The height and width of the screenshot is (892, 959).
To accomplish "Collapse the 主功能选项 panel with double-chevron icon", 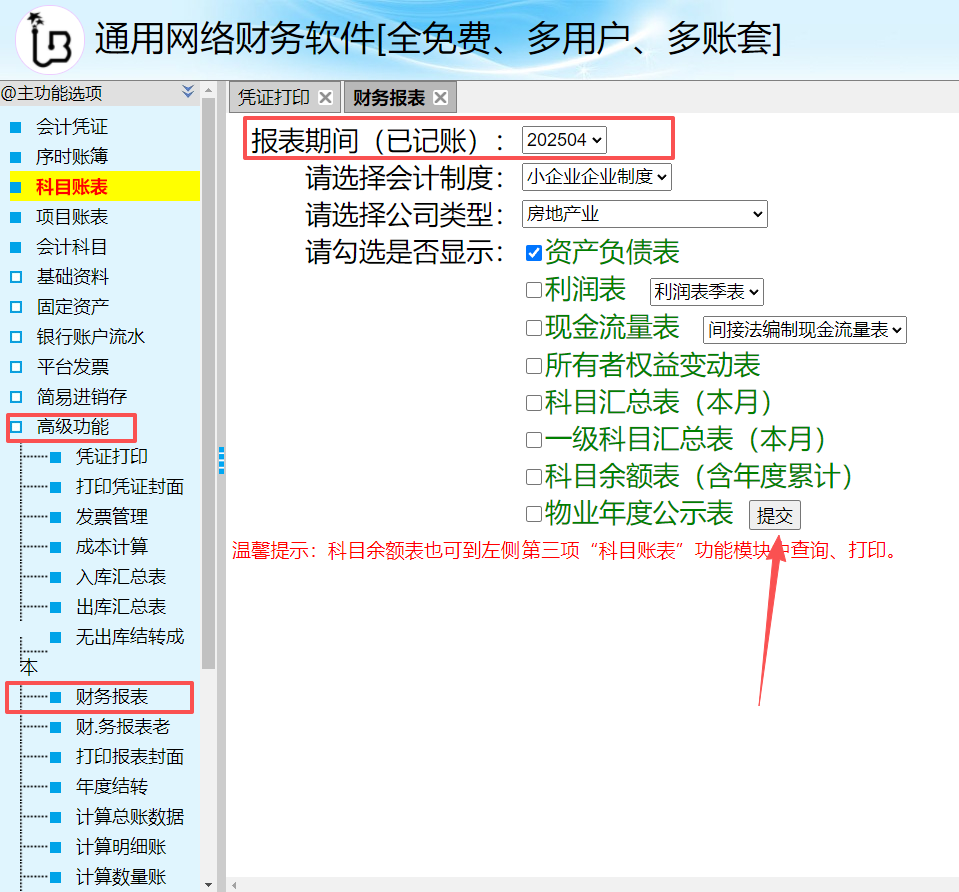I will (188, 92).
